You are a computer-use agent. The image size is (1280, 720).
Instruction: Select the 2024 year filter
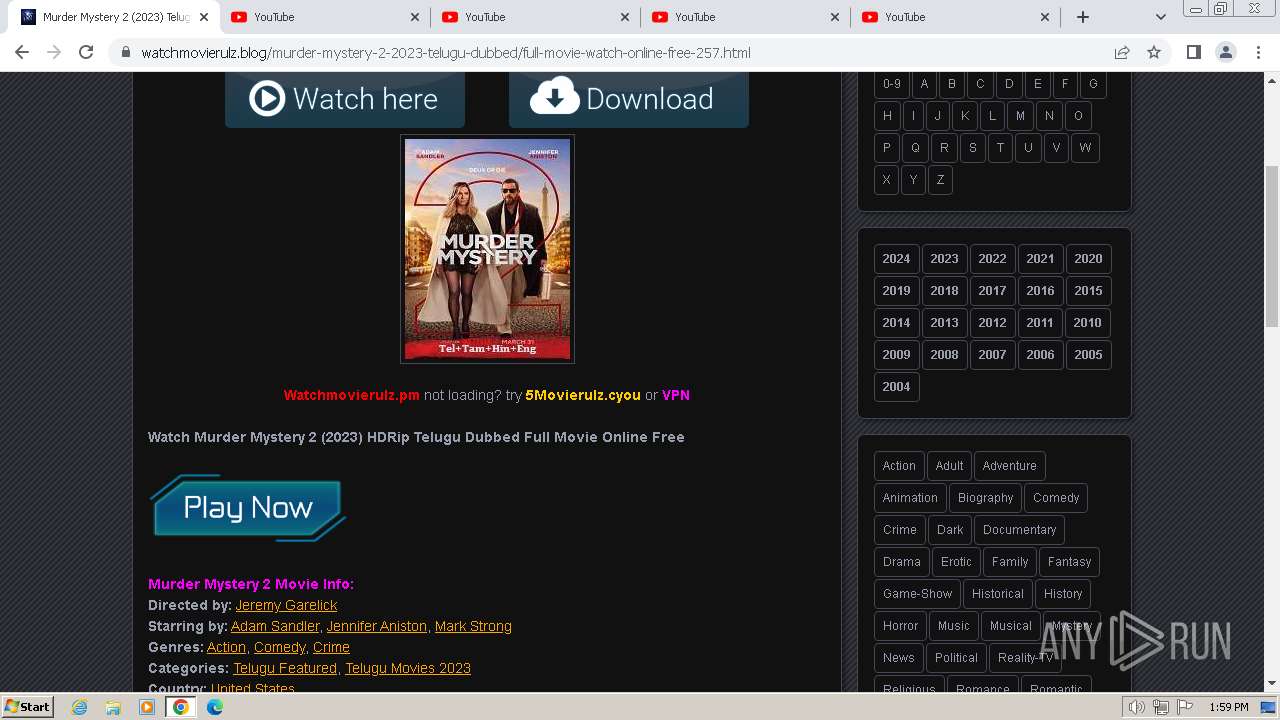tap(896, 259)
